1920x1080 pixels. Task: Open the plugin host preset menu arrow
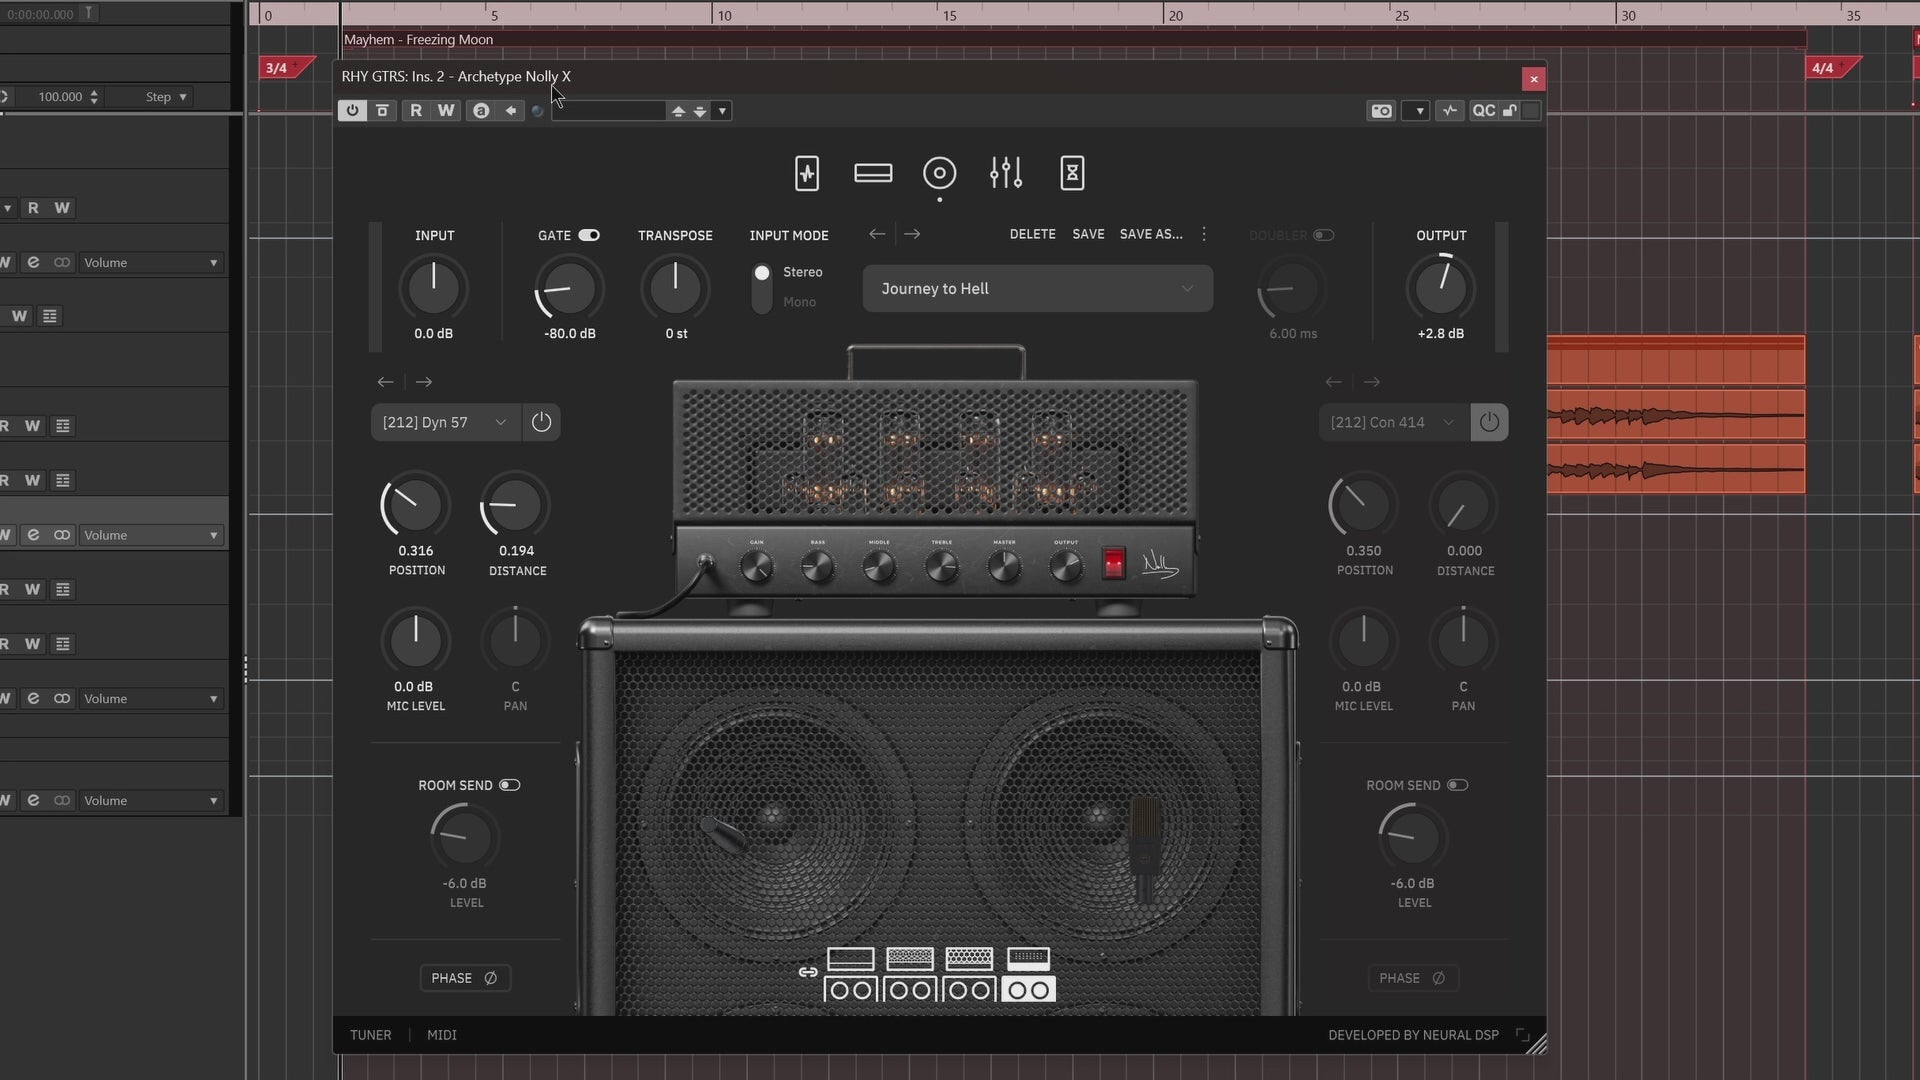click(x=722, y=110)
